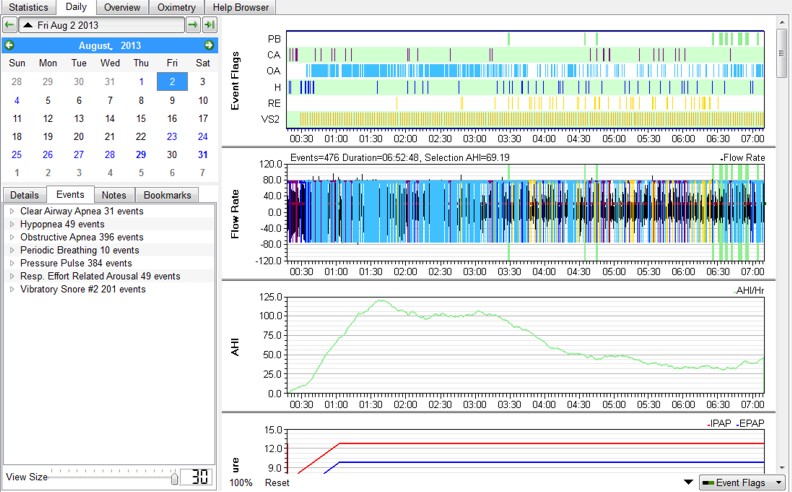
Task: Open the Event Flags graph dropdown
Action: coord(743,482)
